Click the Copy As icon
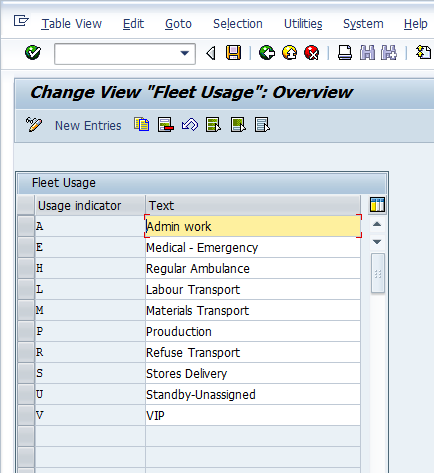The image size is (434, 473). pos(142,125)
